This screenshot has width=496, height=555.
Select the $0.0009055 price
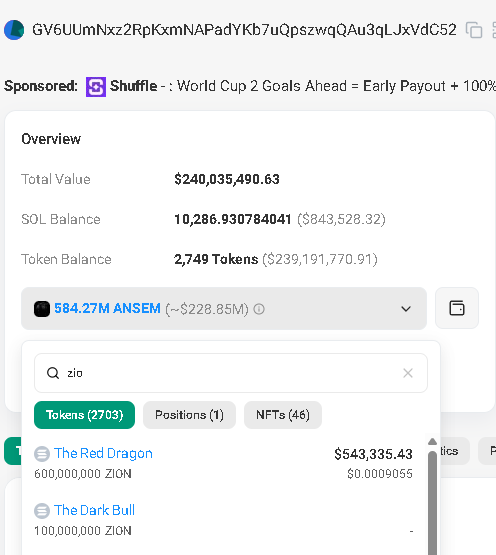380,474
